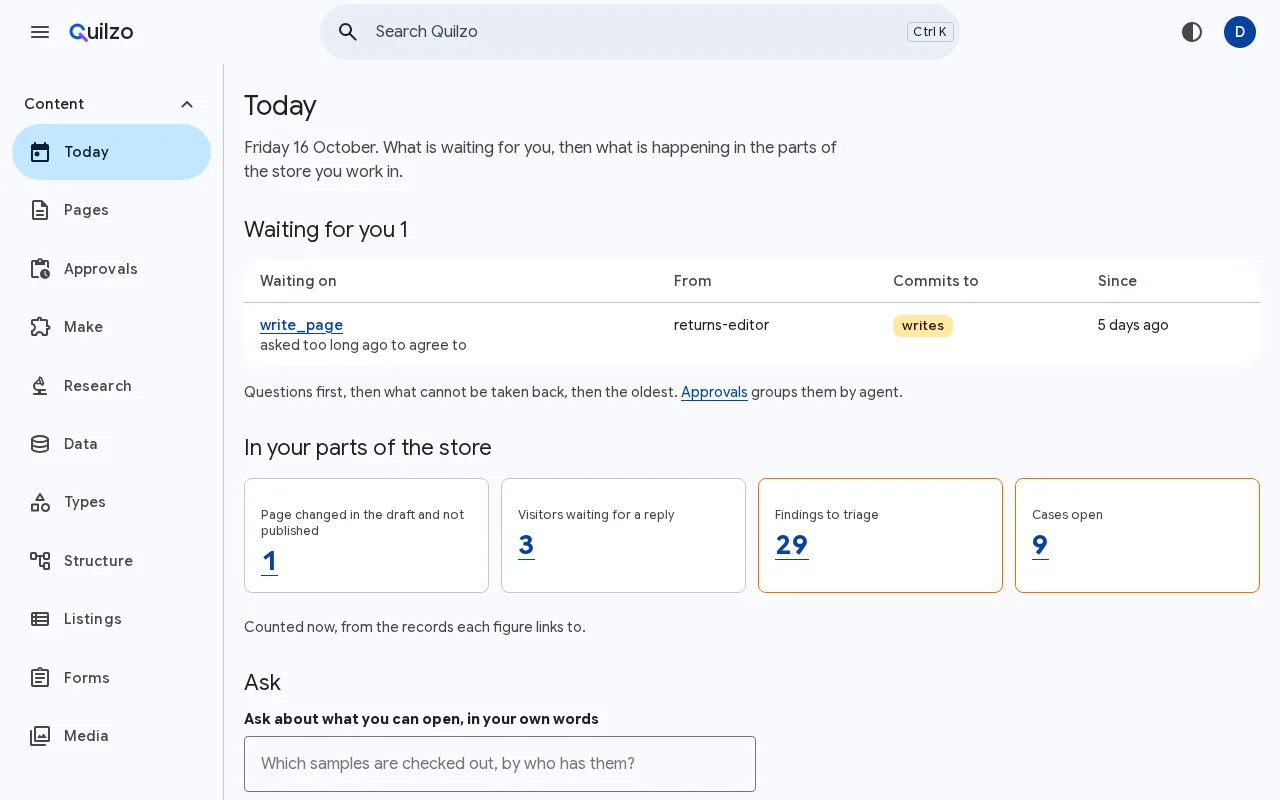Screen dimensions: 1280x800
Task: Click the Ctrl K shortcut badge
Action: click(930, 32)
